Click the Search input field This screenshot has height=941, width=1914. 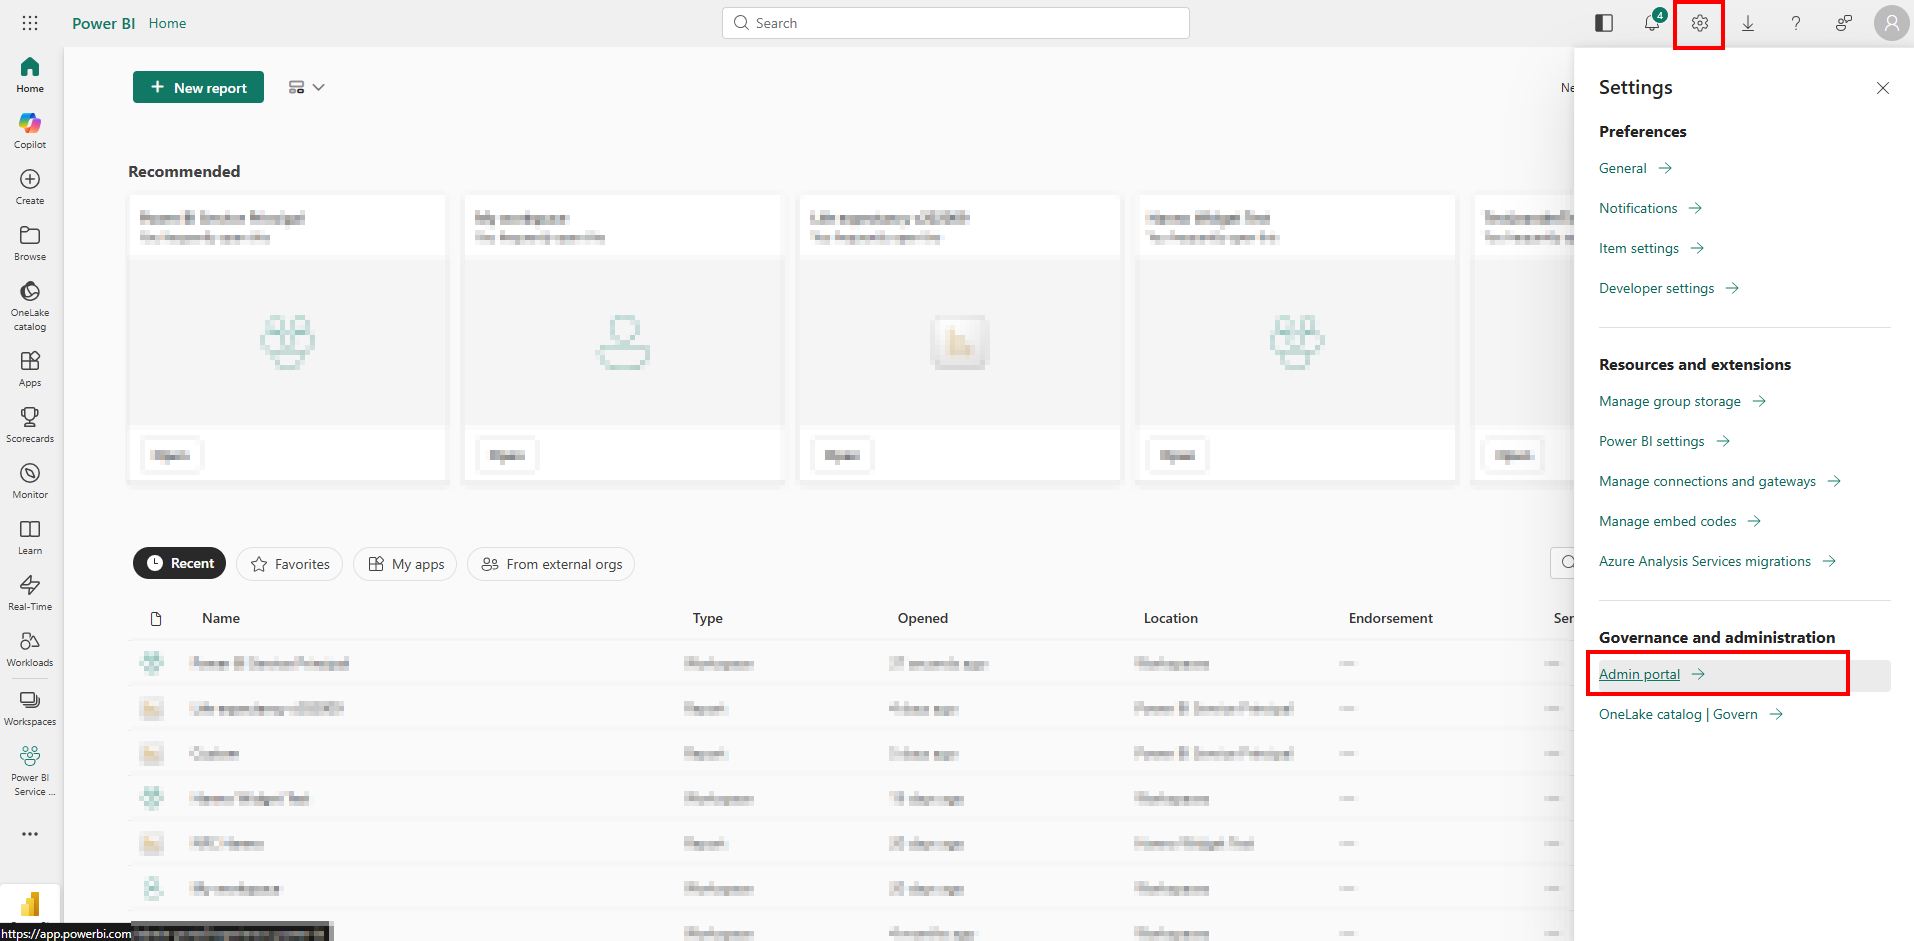[x=955, y=23]
